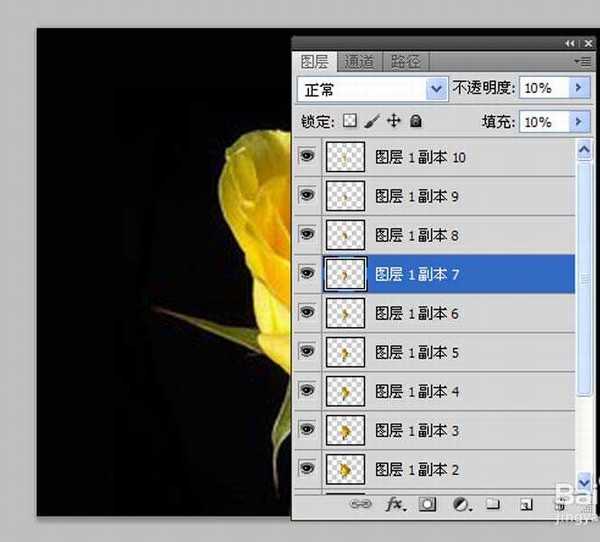This screenshot has width=600, height=542.
Task: Hide layer 图层 1 副本 10
Action: point(307,156)
